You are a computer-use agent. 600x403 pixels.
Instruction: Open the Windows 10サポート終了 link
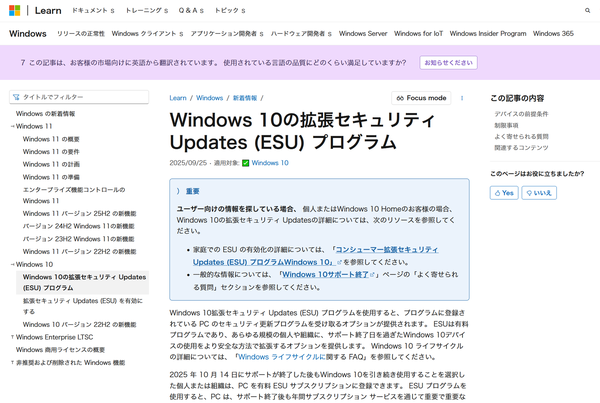pyautogui.click(x=324, y=272)
